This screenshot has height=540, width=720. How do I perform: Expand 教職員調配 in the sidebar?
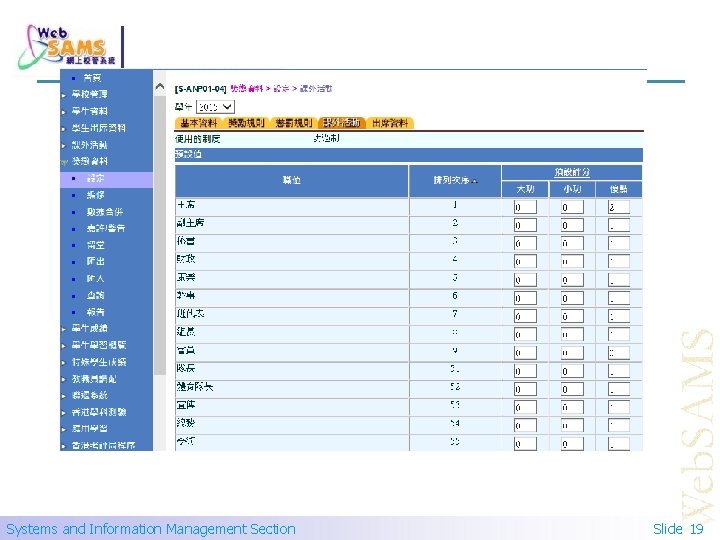[x=94, y=379]
